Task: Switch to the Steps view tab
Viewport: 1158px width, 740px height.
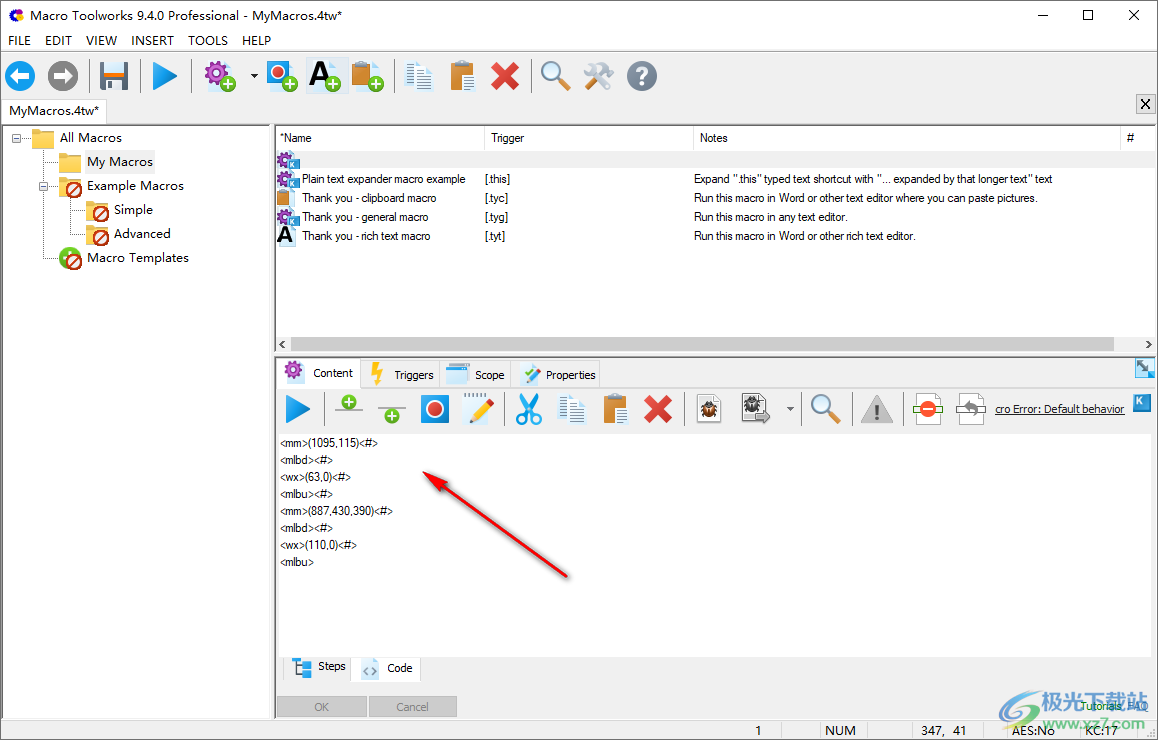Action: pos(318,667)
